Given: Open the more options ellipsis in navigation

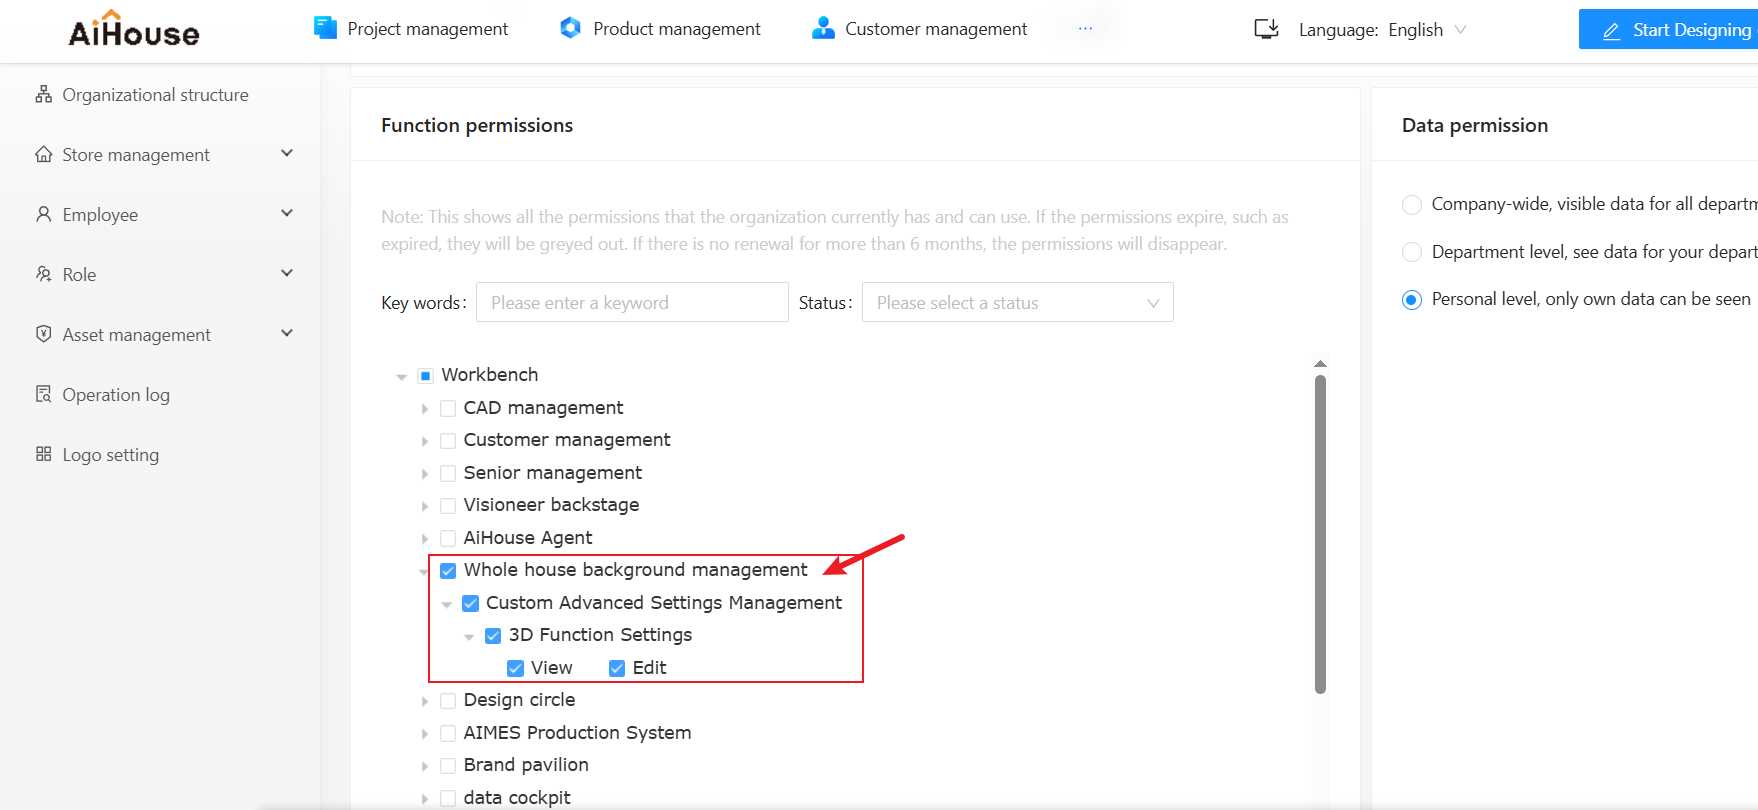Looking at the screenshot, I should pyautogui.click(x=1085, y=29).
